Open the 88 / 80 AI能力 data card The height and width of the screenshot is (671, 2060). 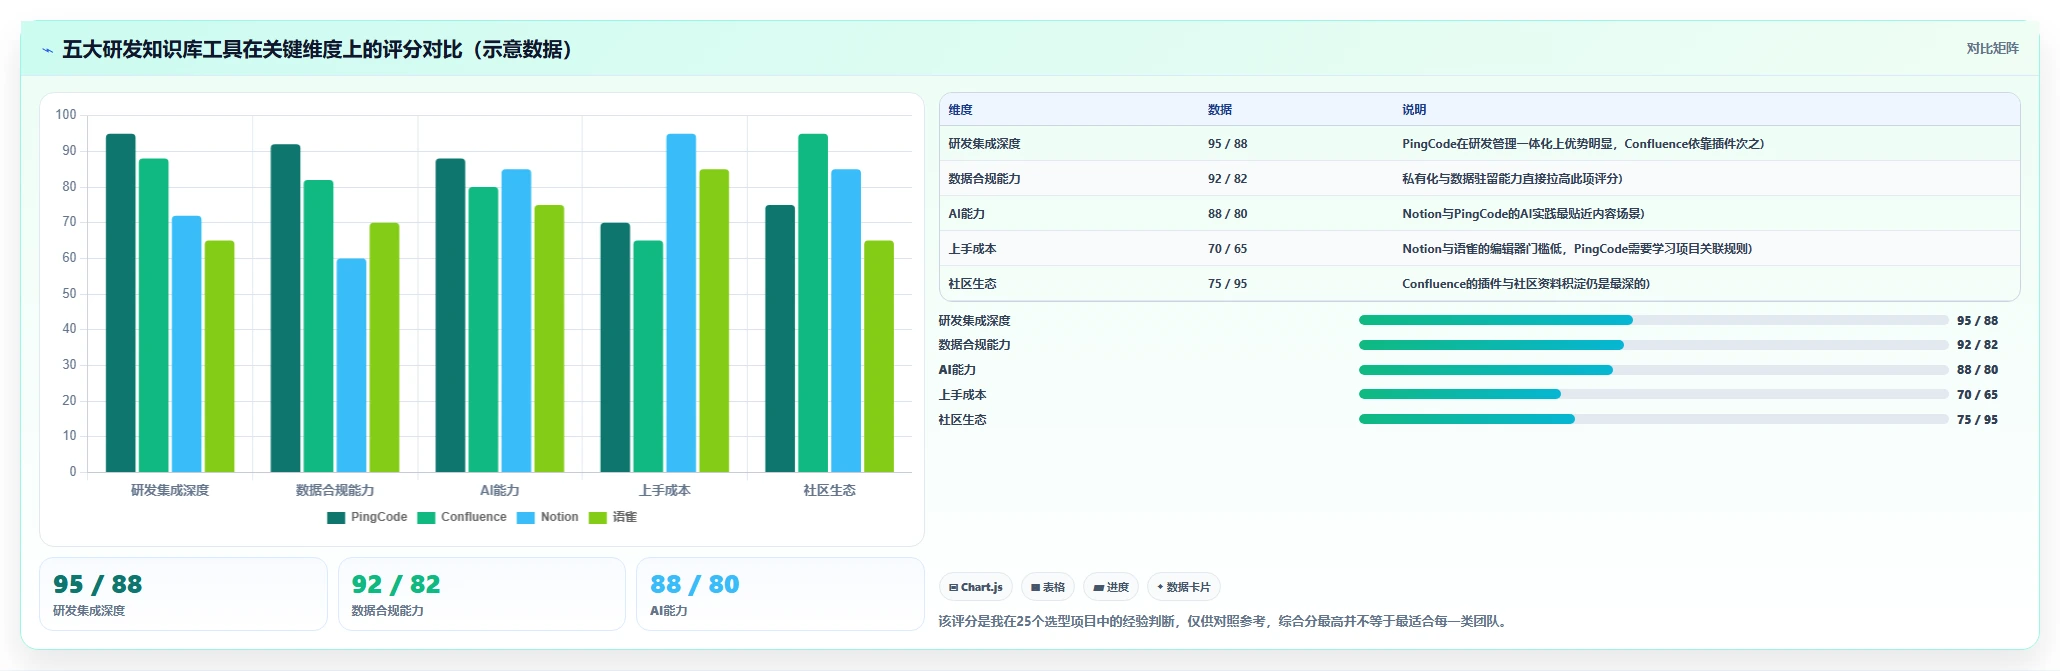780,594
